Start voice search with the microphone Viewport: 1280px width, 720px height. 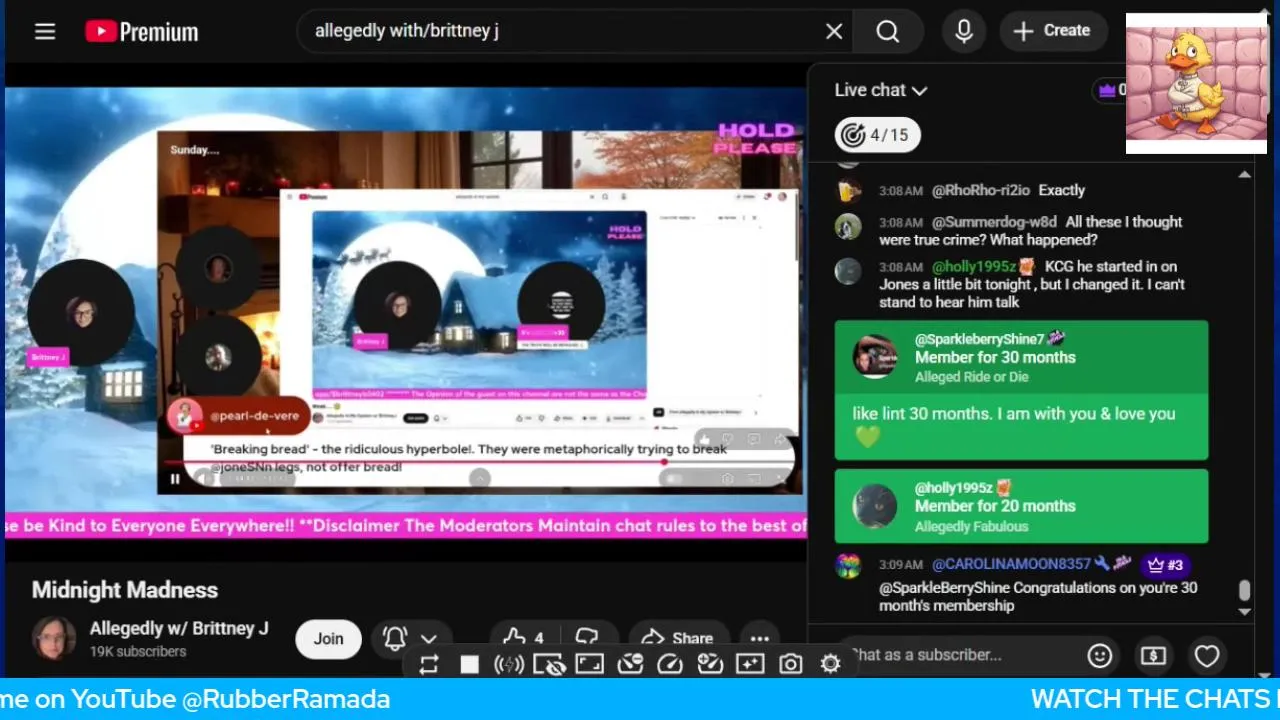[964, 31]
